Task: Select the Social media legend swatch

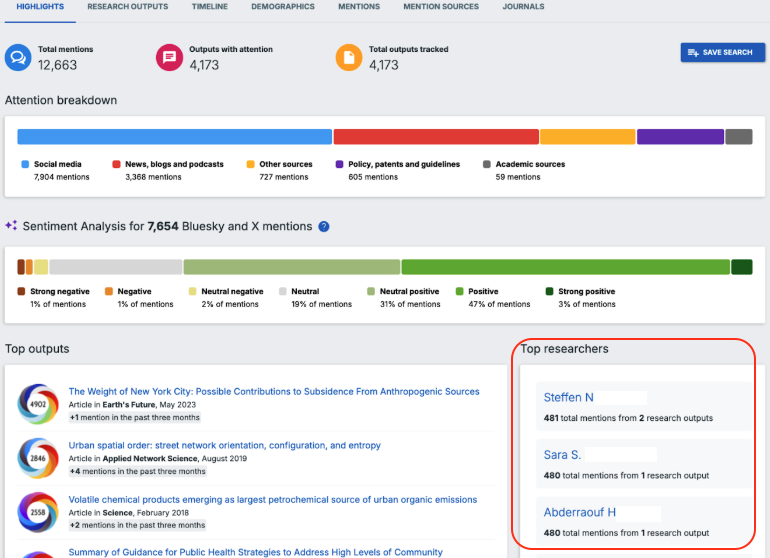Action: (x=26, y=164)
